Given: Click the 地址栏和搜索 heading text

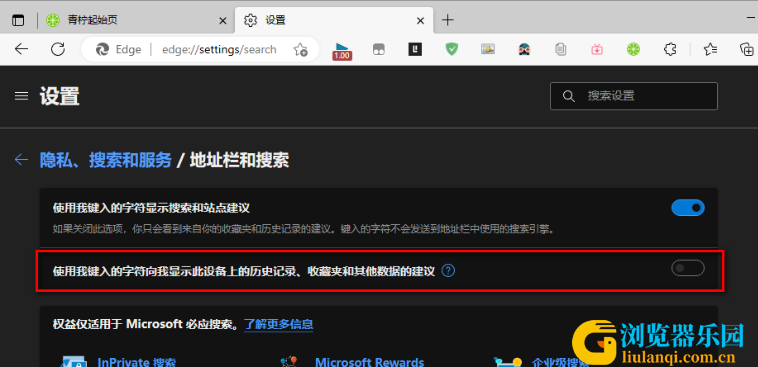Looking at the screenshot, I should tap(239, 160).
